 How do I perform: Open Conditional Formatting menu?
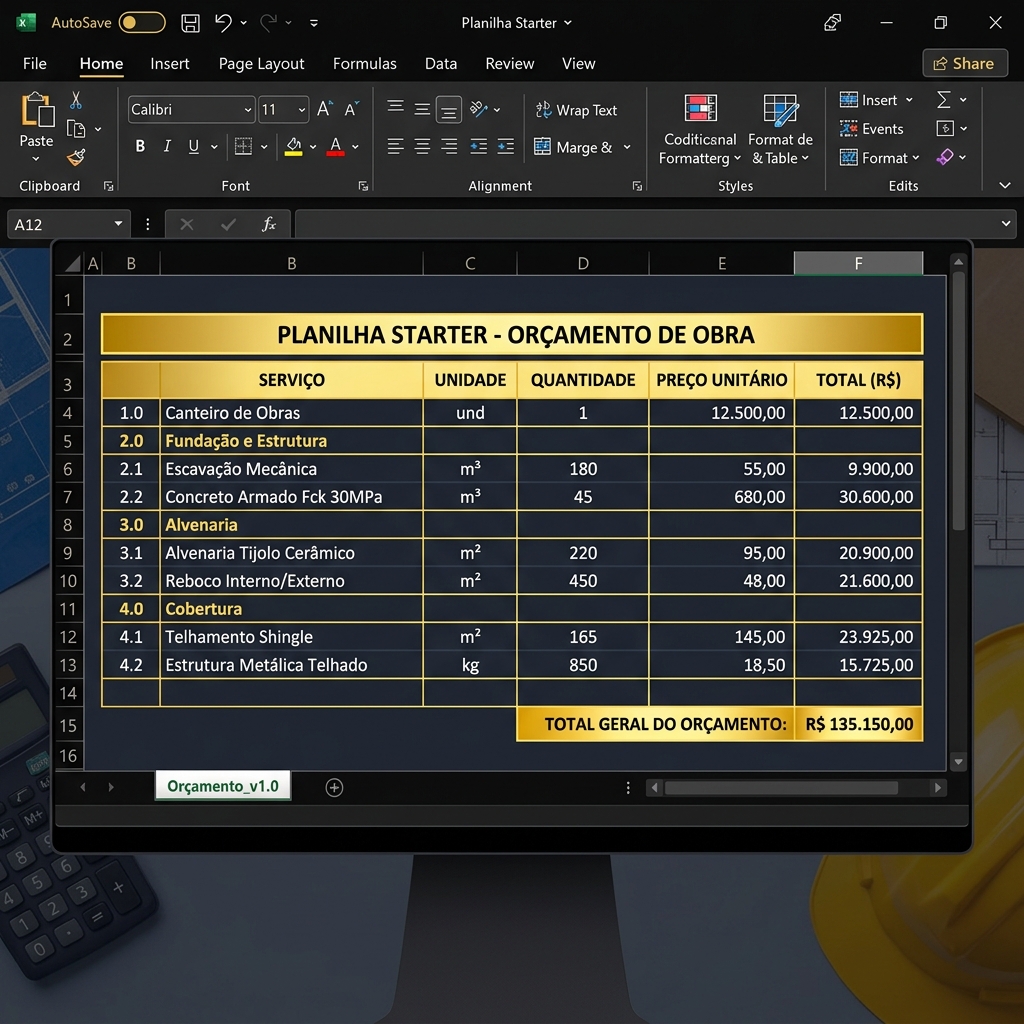coord(700,129)
